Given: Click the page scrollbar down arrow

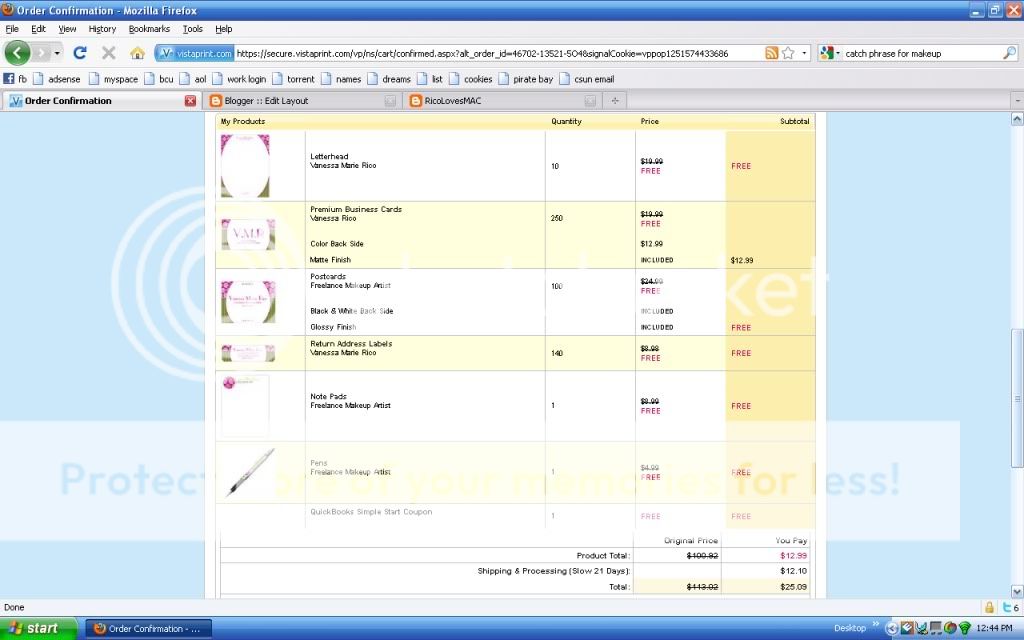Looking at the screenshot, I should (1017, 592).
